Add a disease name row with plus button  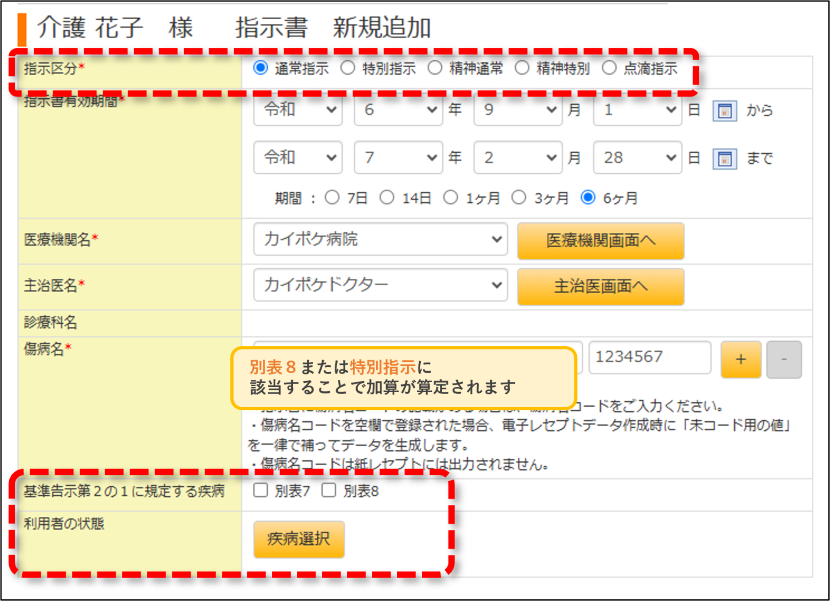point(741,360)
